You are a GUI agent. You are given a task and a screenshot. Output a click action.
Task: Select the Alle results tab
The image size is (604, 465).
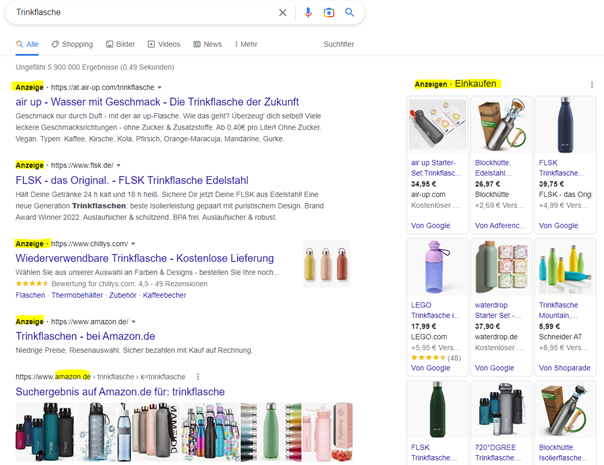(x=27, y=44)
